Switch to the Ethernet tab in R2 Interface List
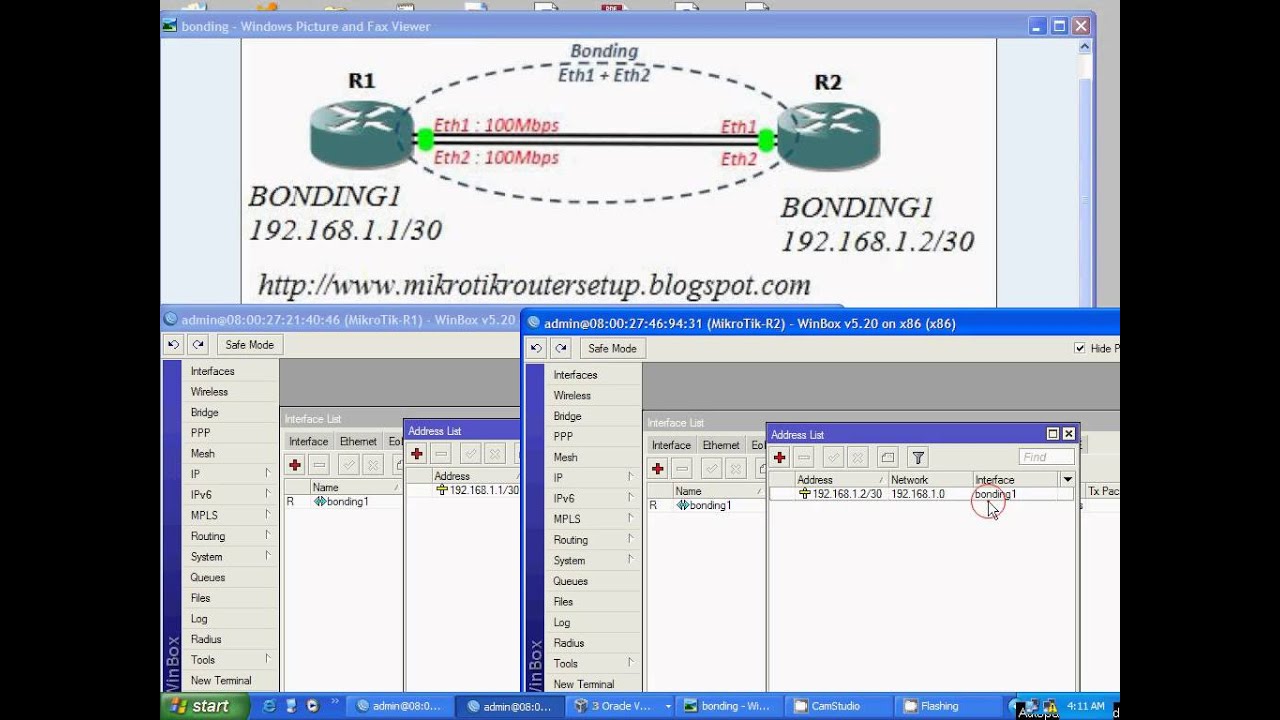Viewport: 1280px width, 720px height. 721,445
